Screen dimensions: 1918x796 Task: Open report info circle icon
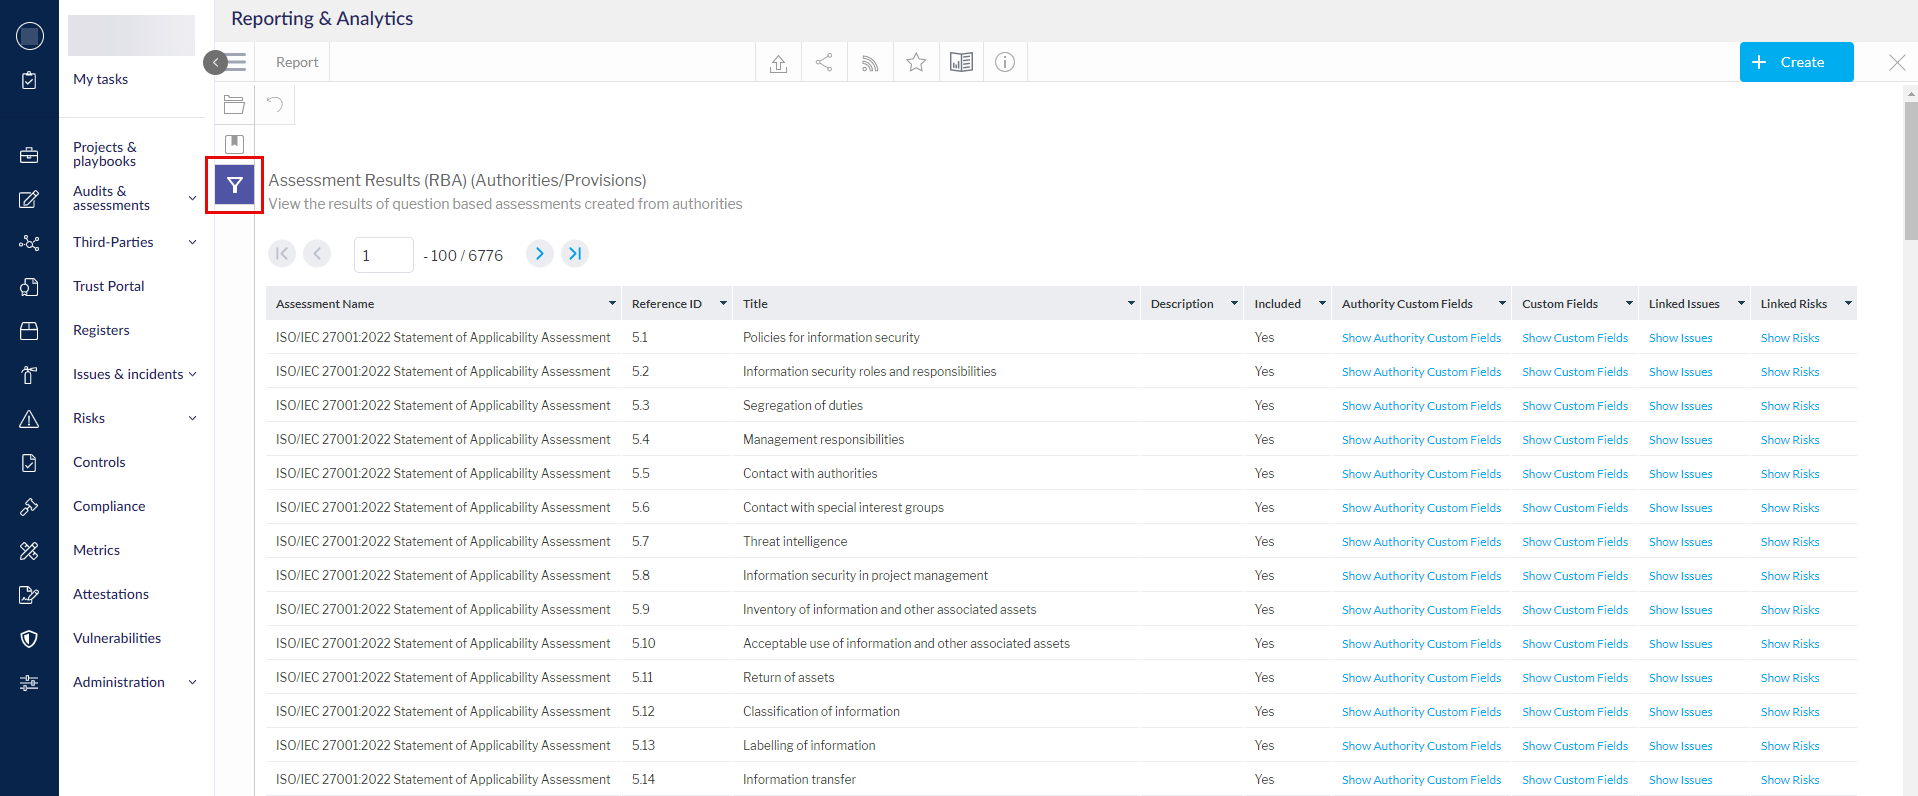pos(1005,62)
